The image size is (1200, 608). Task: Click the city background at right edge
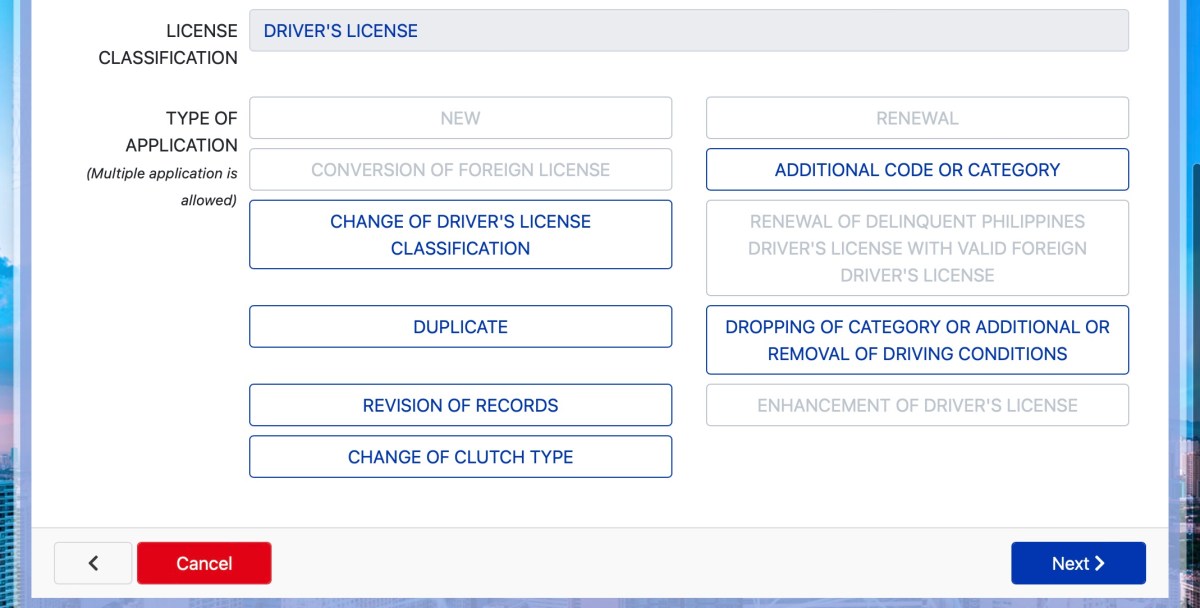click(x=1185, y=300)
